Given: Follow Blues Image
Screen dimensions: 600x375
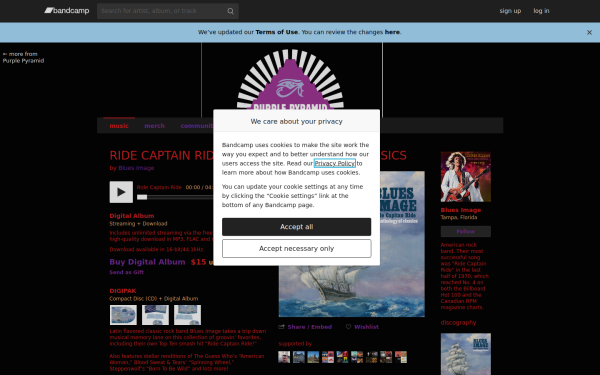Looking at the screenshot, I should 466,232.
